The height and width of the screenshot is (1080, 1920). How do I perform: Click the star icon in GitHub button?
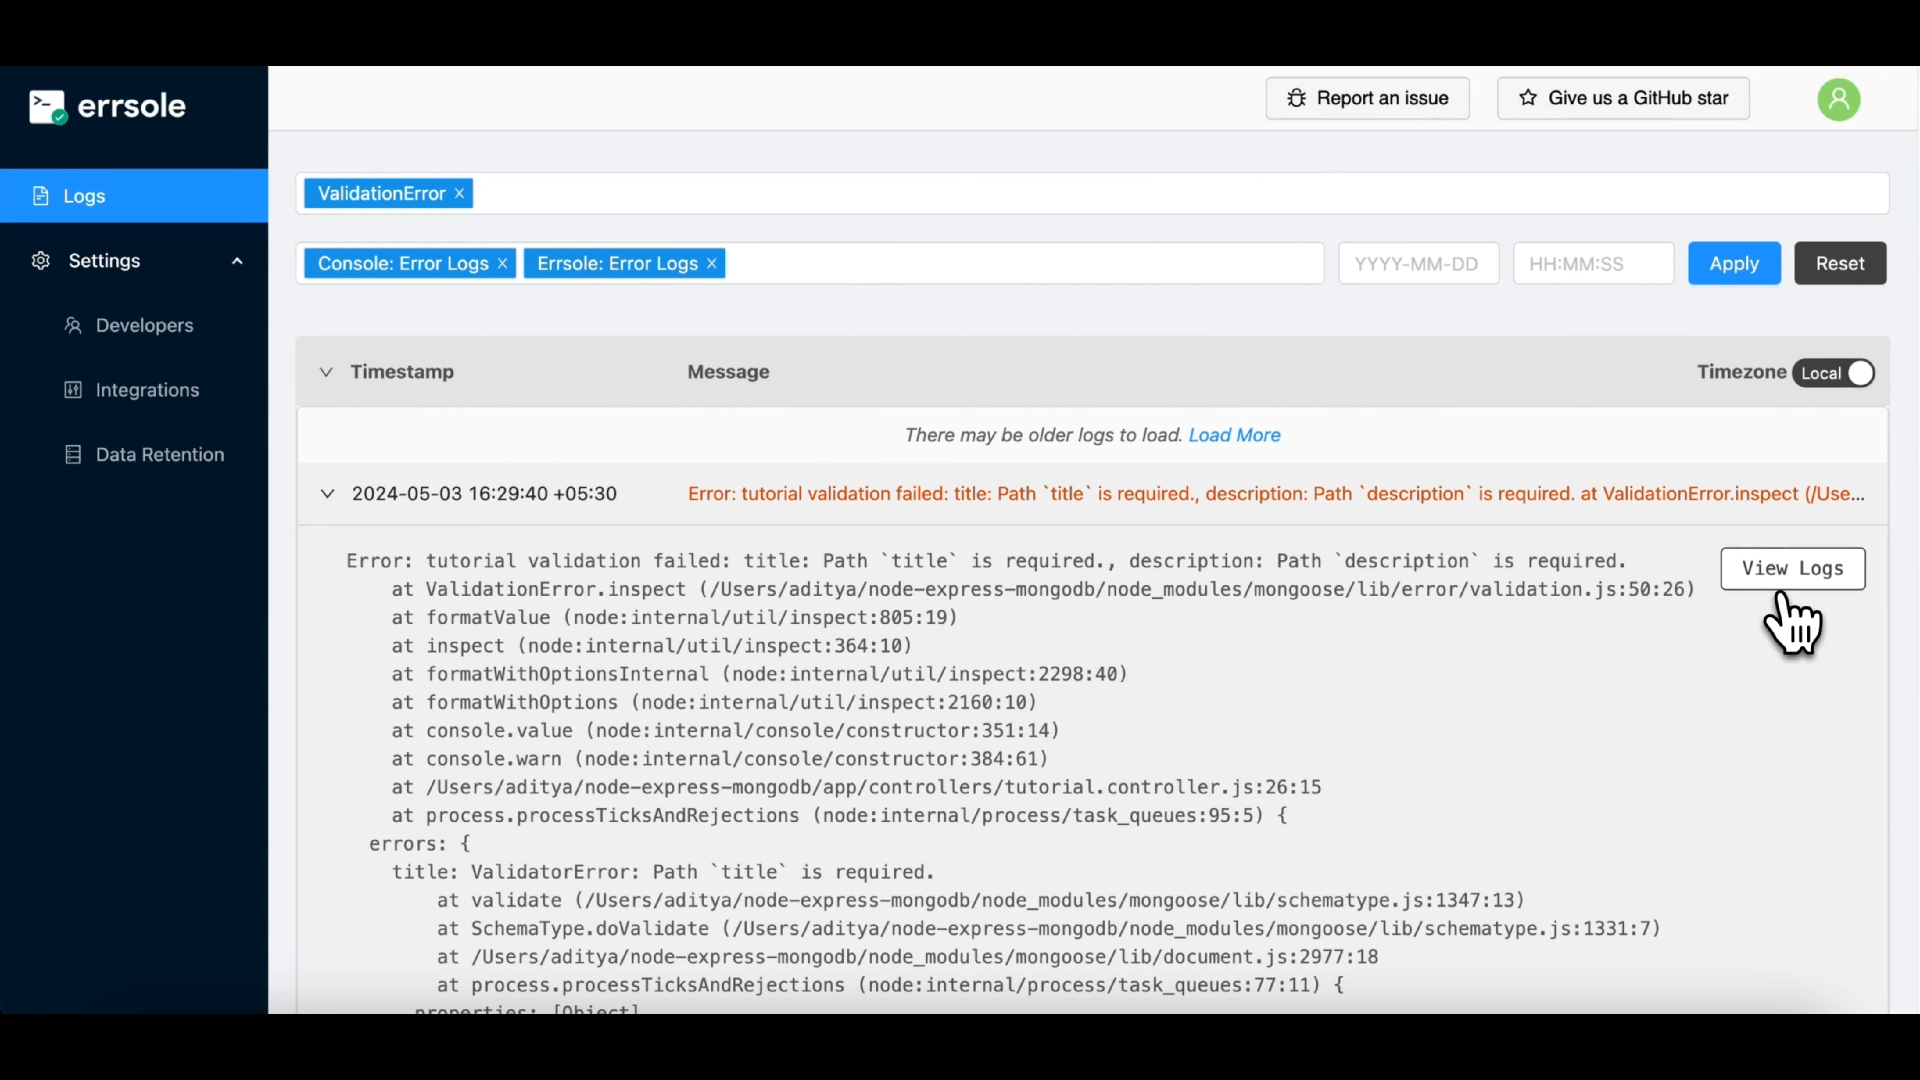pyautogui.click(x=1529, y=98)
